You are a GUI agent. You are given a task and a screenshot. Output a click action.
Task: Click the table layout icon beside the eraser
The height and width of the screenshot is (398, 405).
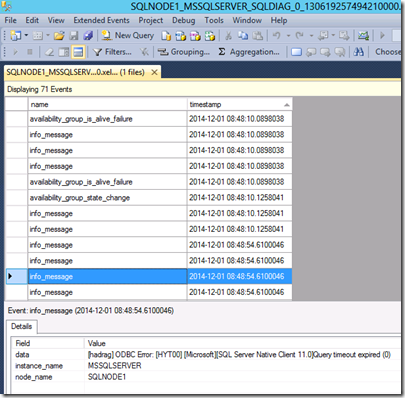tap(63, 52)
